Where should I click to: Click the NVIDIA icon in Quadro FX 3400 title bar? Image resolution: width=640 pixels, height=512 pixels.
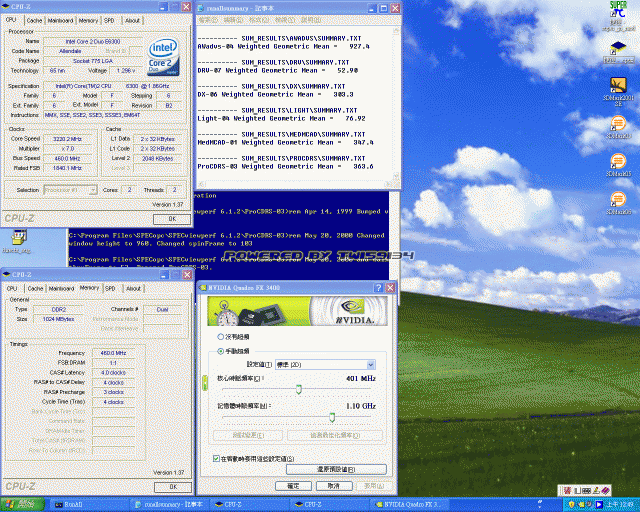[x=203, y=288]
